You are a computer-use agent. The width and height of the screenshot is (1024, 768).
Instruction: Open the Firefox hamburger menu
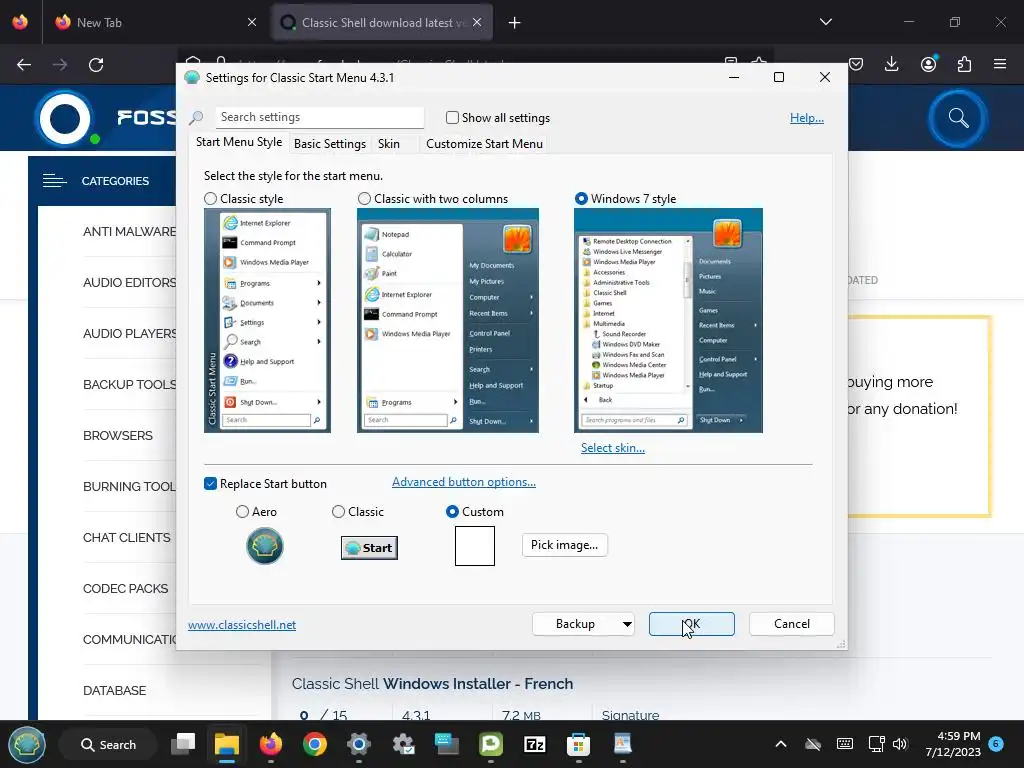point(1000,64)
